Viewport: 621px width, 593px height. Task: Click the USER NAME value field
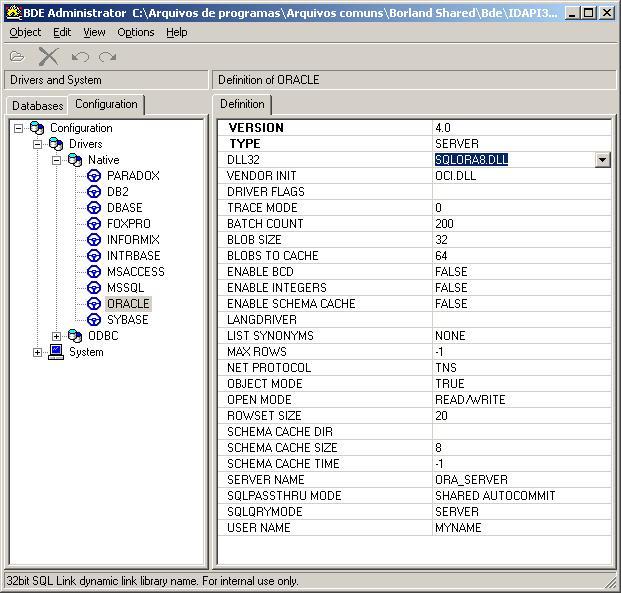520,528
